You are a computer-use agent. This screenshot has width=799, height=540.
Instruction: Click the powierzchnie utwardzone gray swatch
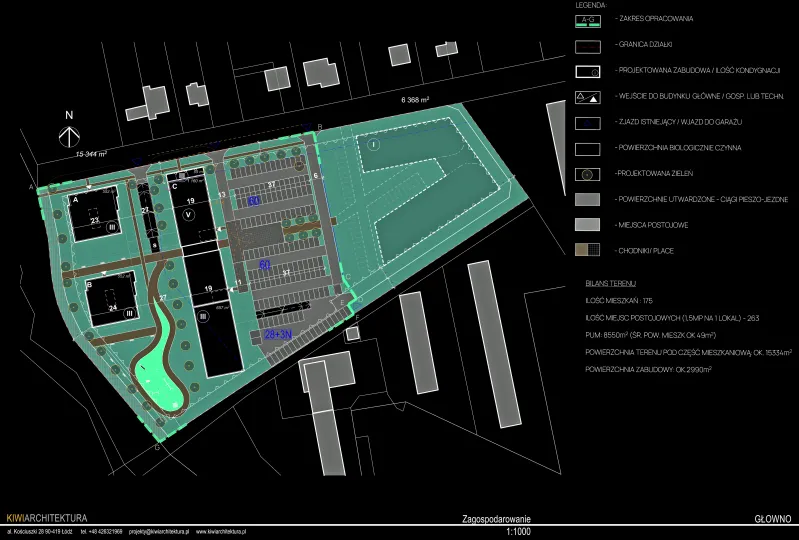(x=591, y=199)
